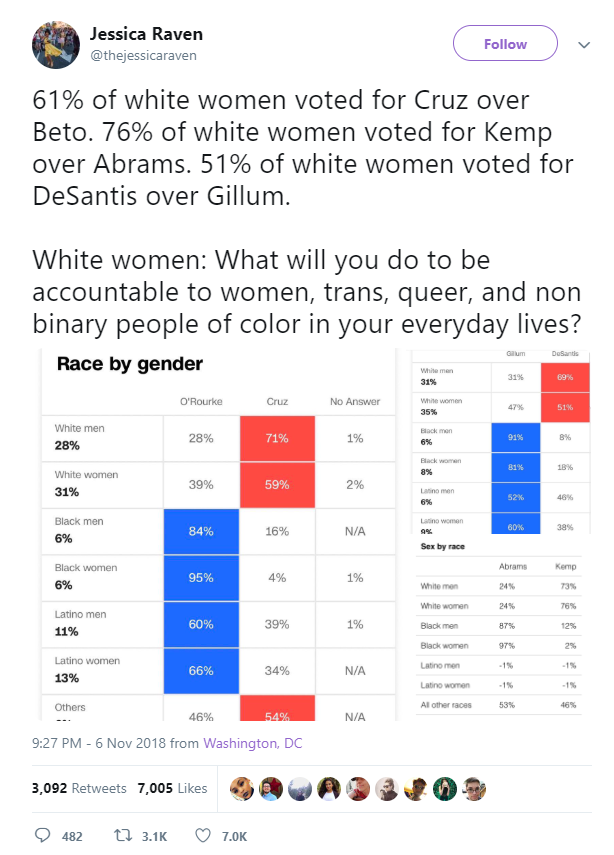Screen dimensions: 614x855
Task: Click the red Cruz 71% cell
Action: (277, 438)
